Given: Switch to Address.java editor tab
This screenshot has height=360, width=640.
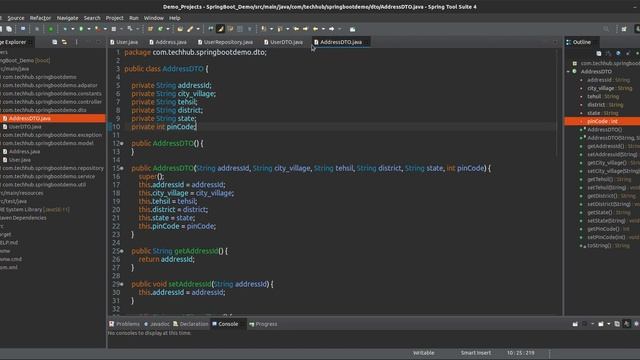Looking at the screenshot, I should click(x=168, y=42).
